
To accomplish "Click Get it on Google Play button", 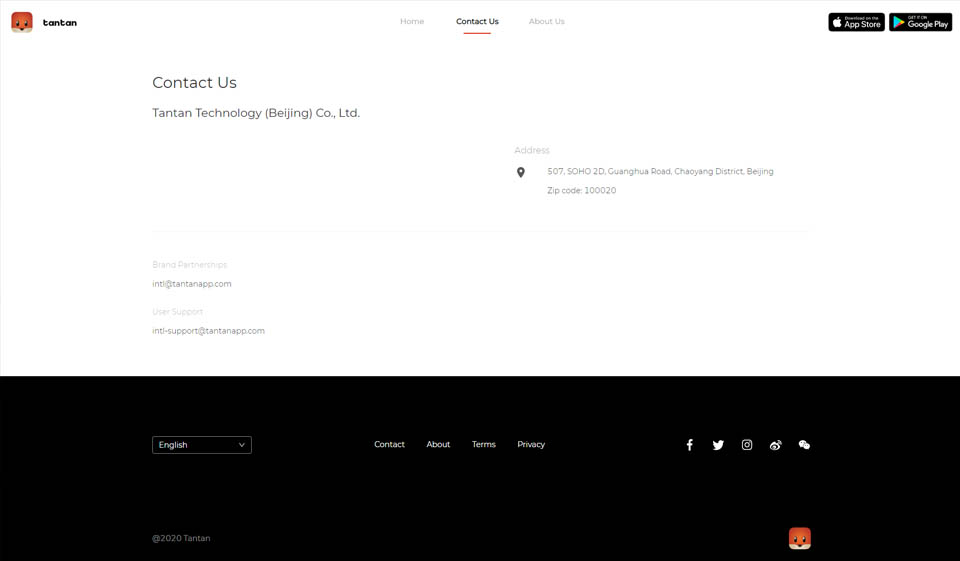I will (x=920, y=22).
